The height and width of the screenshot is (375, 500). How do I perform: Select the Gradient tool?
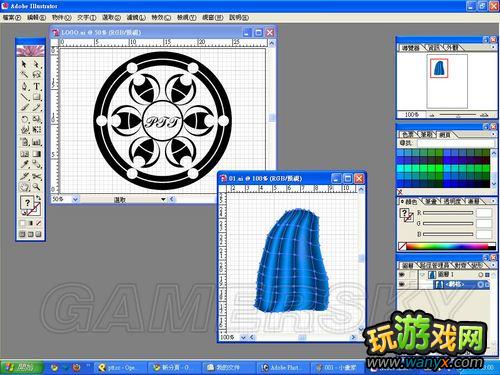pyautogui.click(x=37, y=154)
